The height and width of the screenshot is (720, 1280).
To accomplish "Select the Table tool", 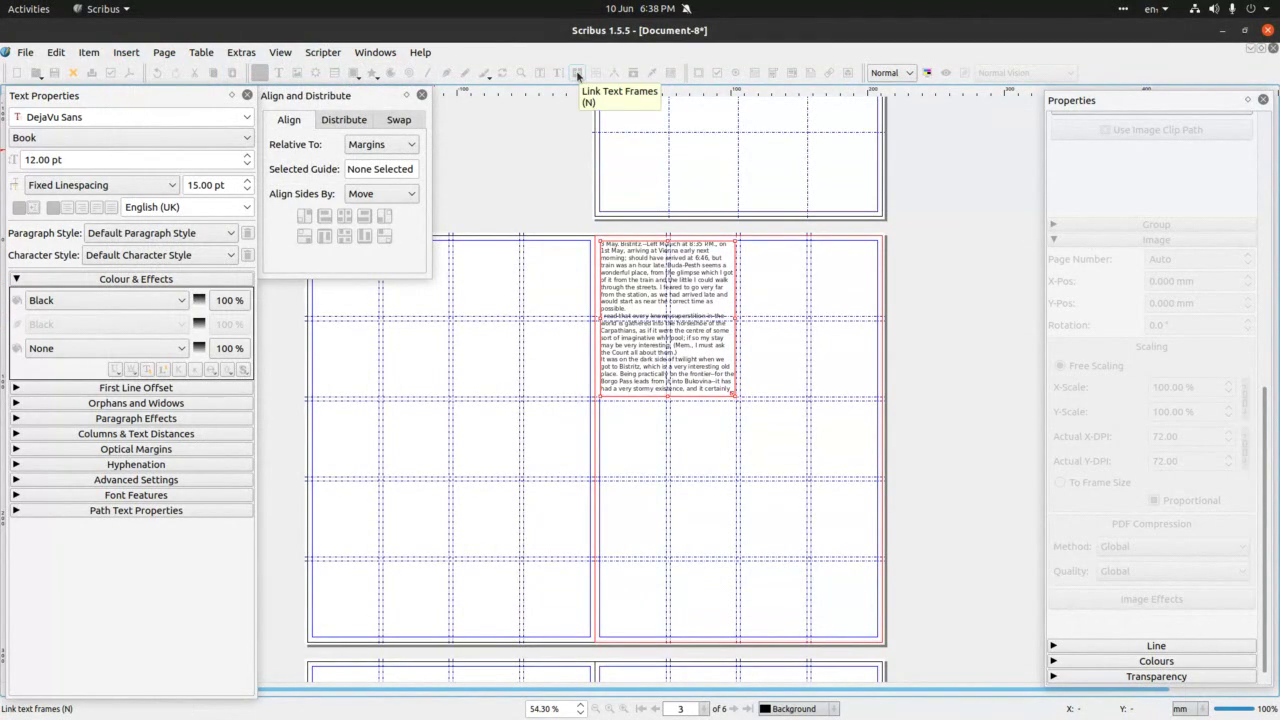I will click(334, 73).
